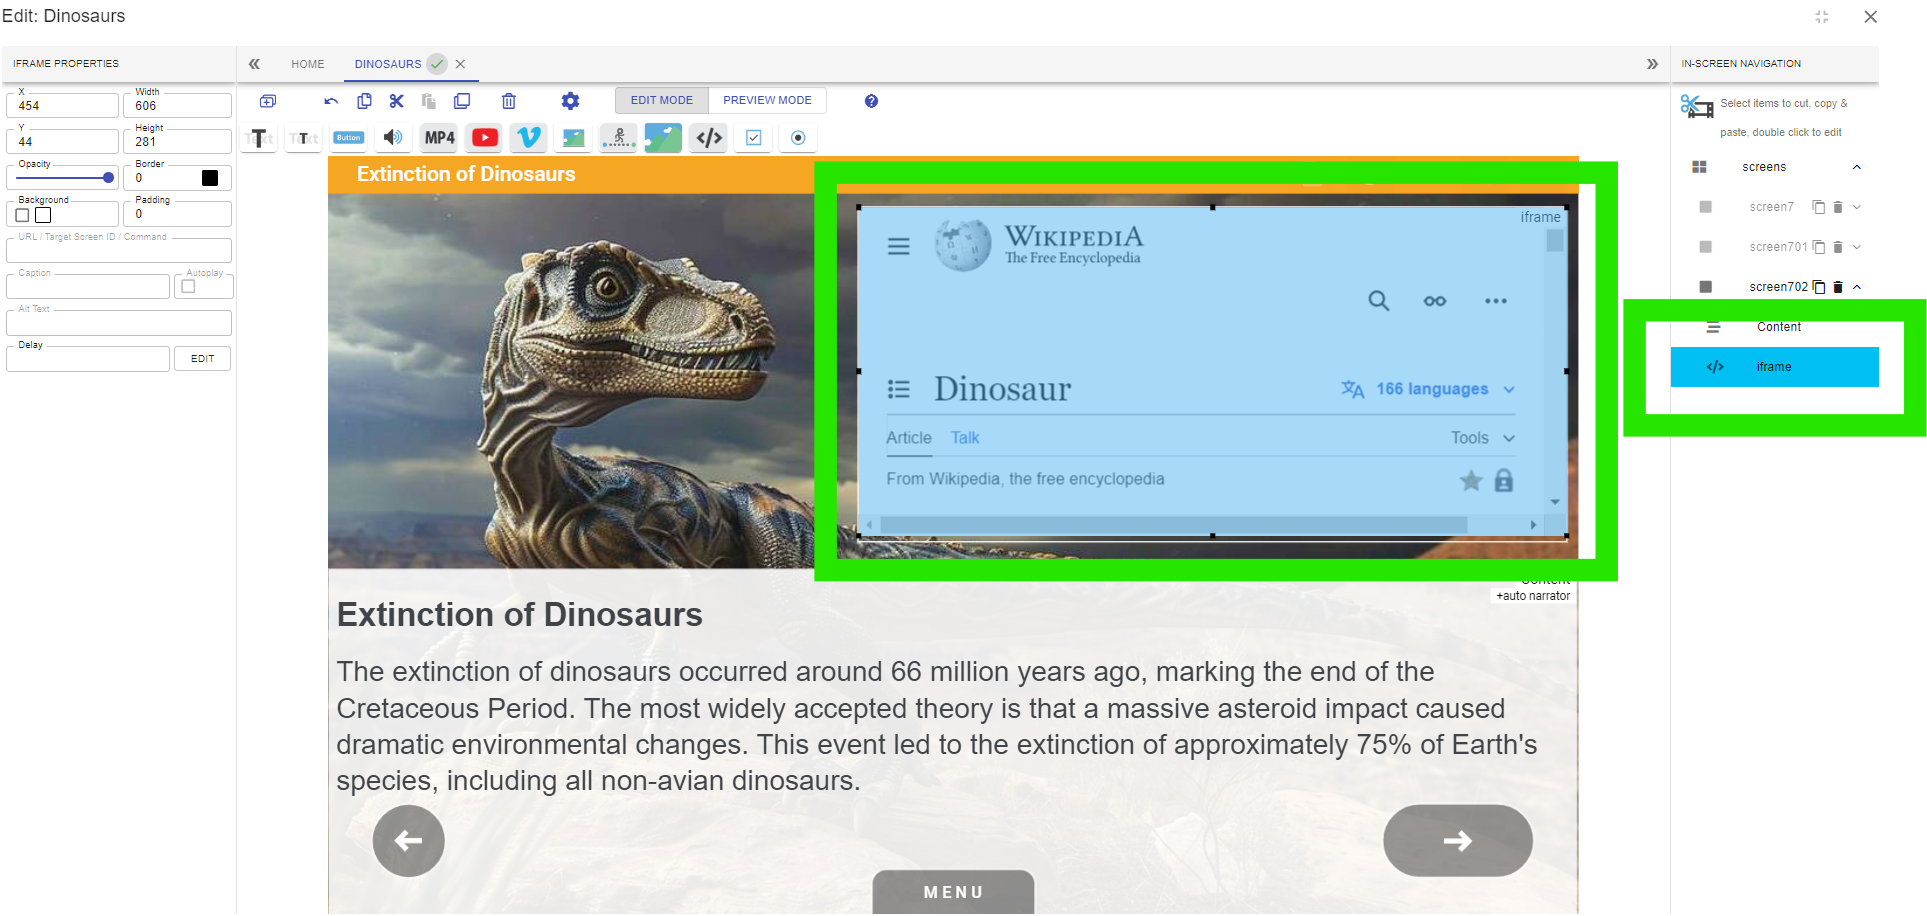Focus the URL / Target Screen ID field
This screenshot has width=1927, height=916.
tap(119, 250)
